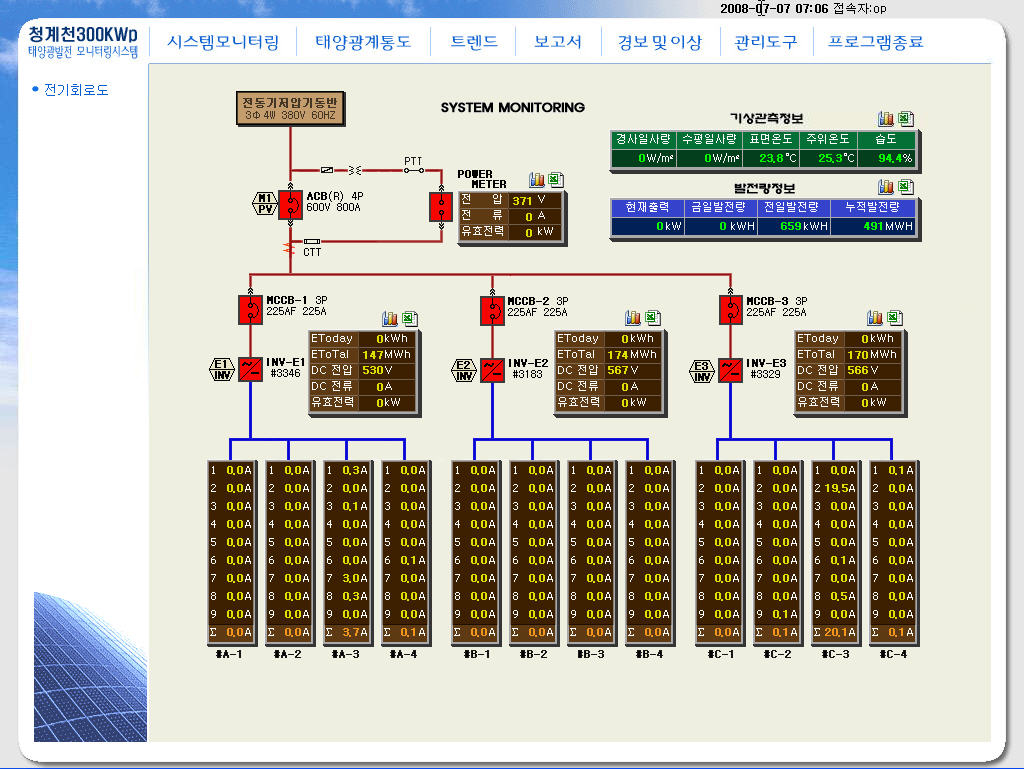Screen dimensions: 1024x769
Task: Go to the 경보 및 이상 menu
Action: [660, 42]
